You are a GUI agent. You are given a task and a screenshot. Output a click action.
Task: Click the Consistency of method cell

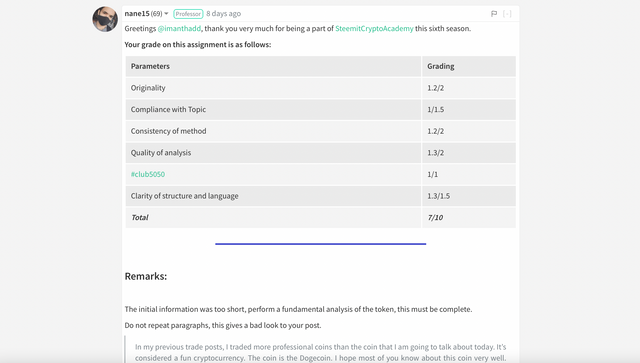[273, 131]
